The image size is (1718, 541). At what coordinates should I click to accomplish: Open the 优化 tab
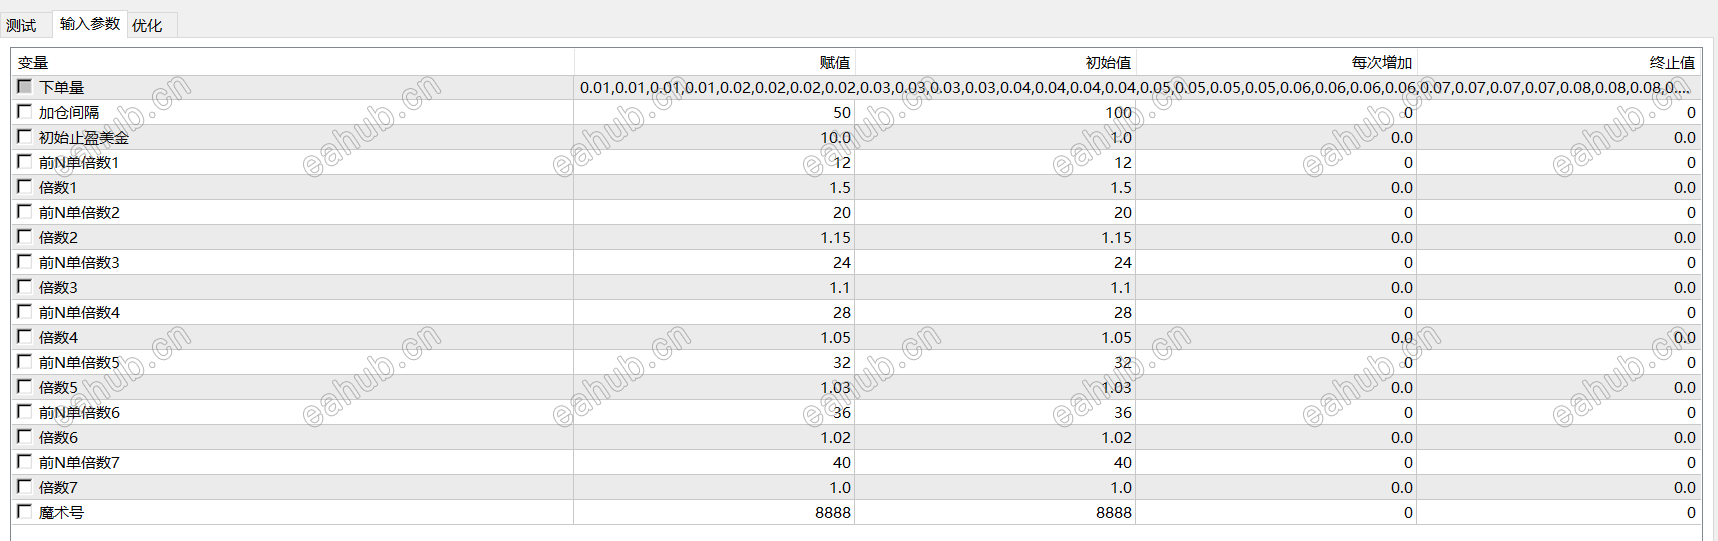[x=147, y=25]
